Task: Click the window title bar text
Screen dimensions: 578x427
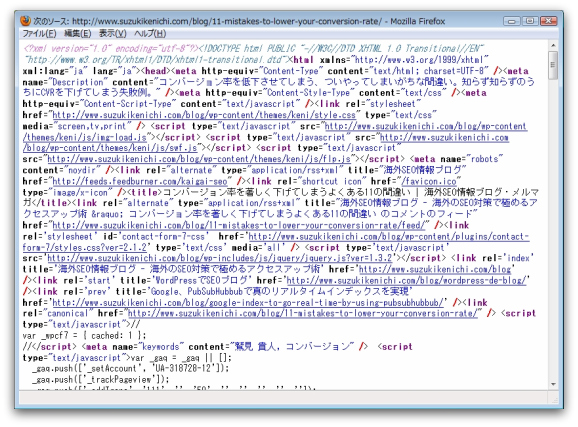Action: pos(239,21)
